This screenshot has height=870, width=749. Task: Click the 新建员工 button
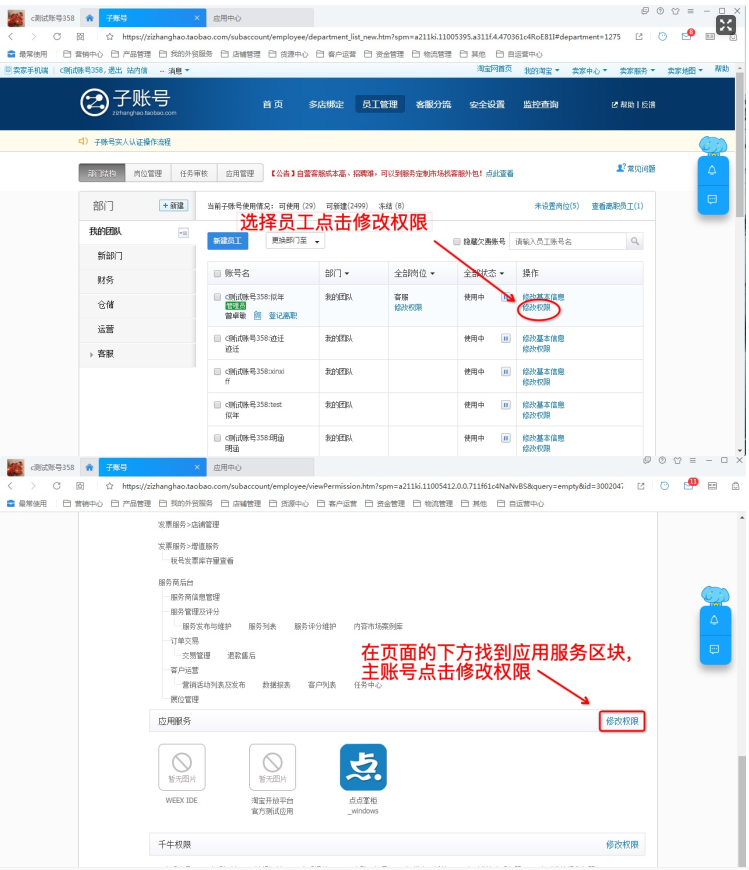click(x=227, y=241)
